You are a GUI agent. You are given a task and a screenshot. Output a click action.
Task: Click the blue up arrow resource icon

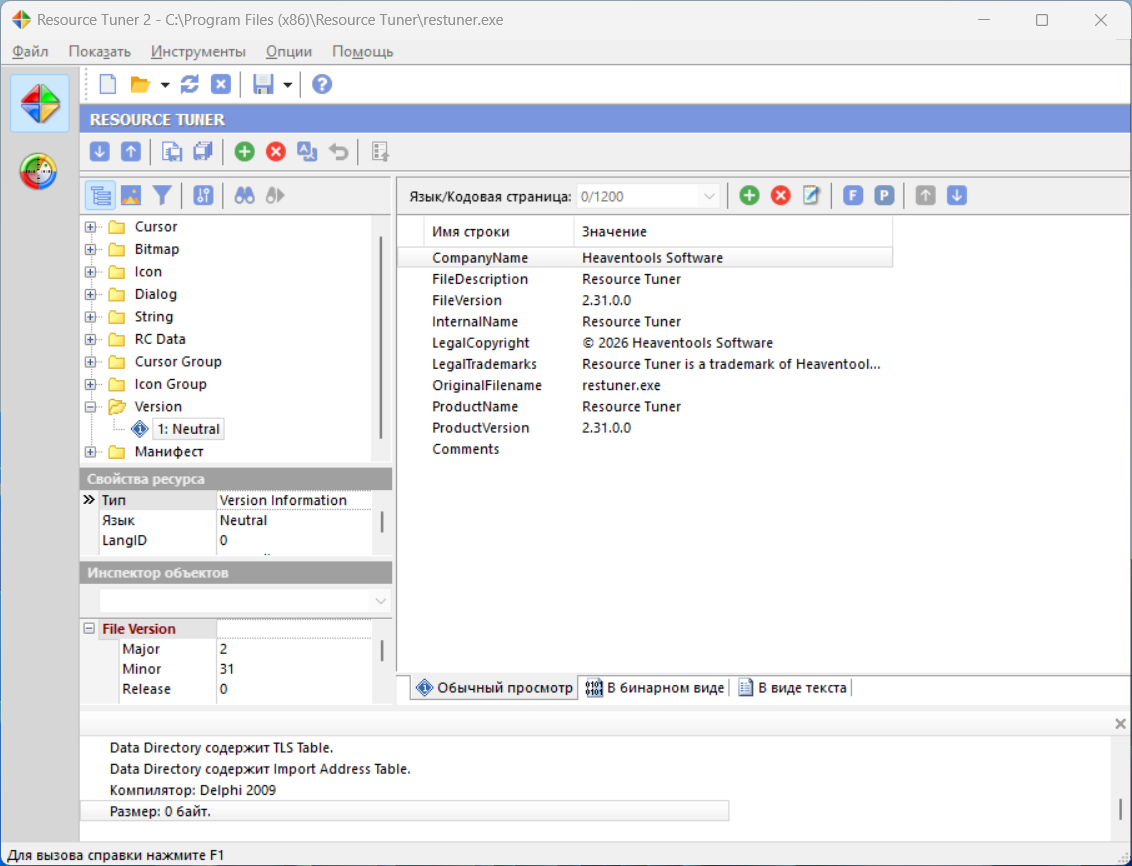131,152
